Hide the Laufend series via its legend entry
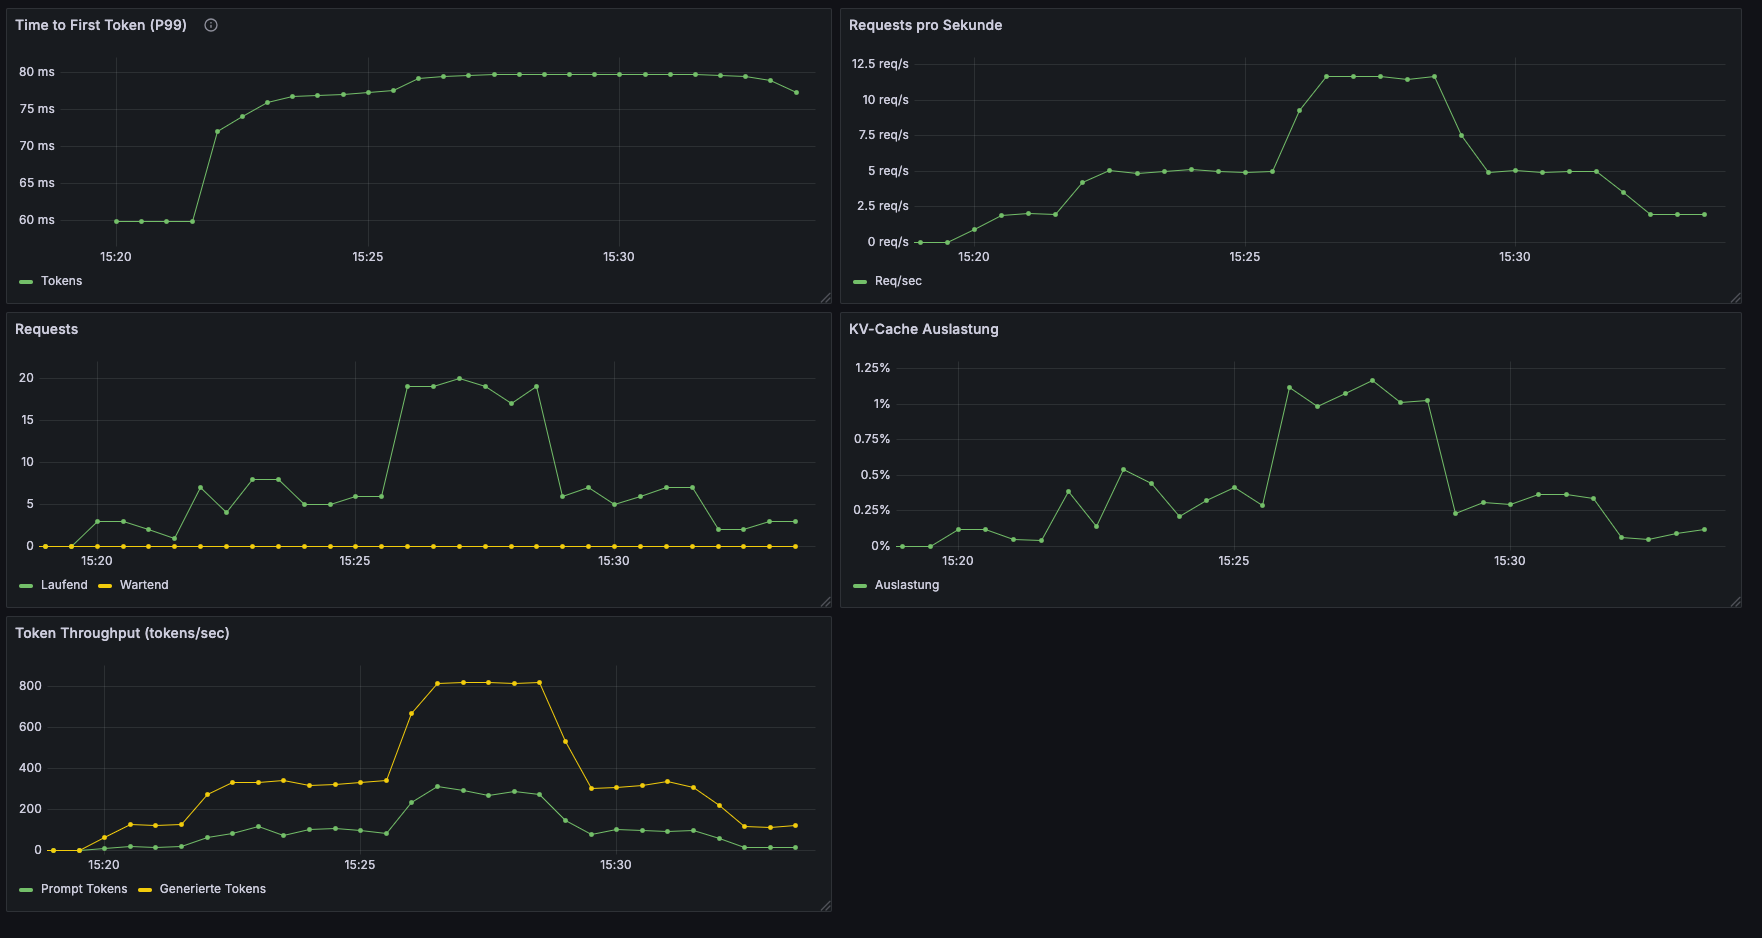 click(x=63, y=584)
